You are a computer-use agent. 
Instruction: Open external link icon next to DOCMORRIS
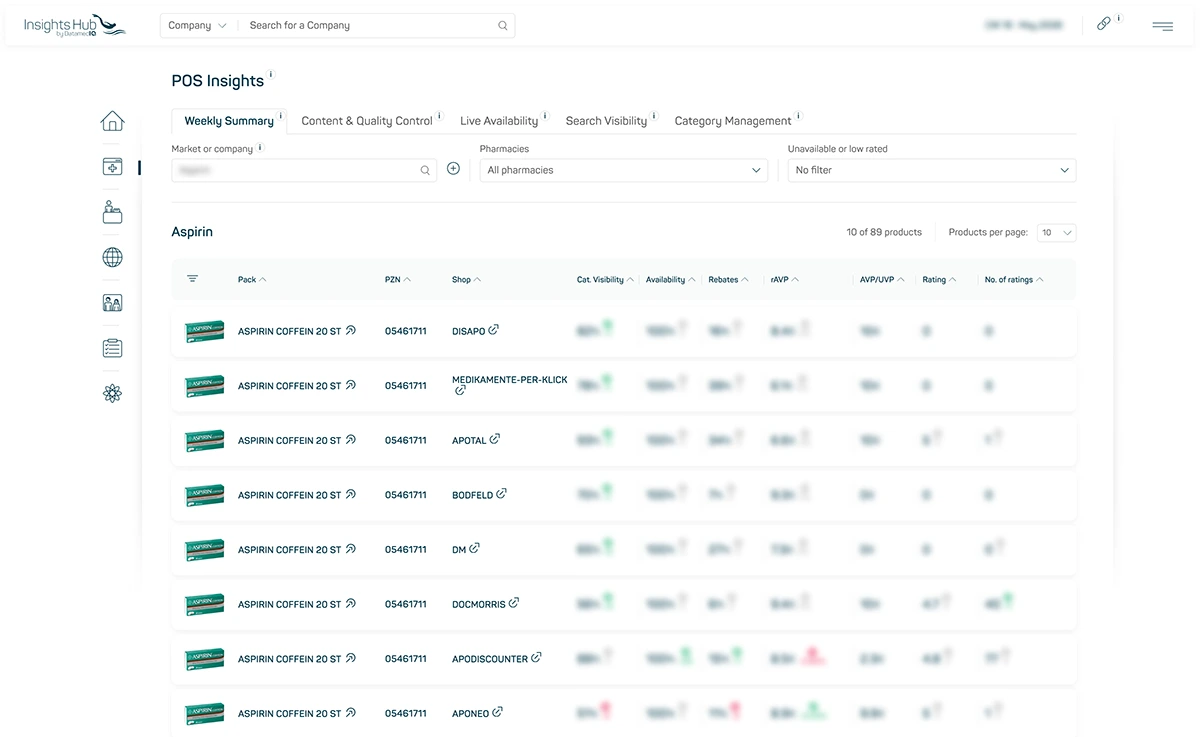tap(514, 603)
